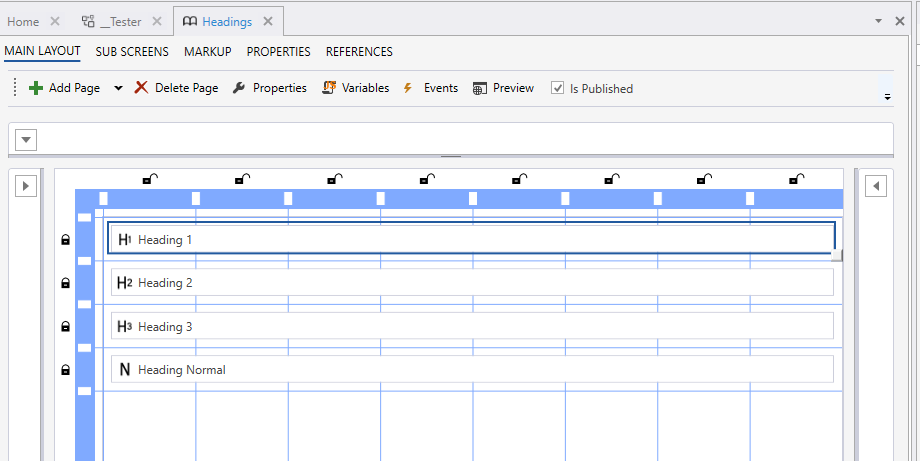Screen dimensions: 920x461
Task: Click the red Delete Page X icon
Action: [141, 87]
